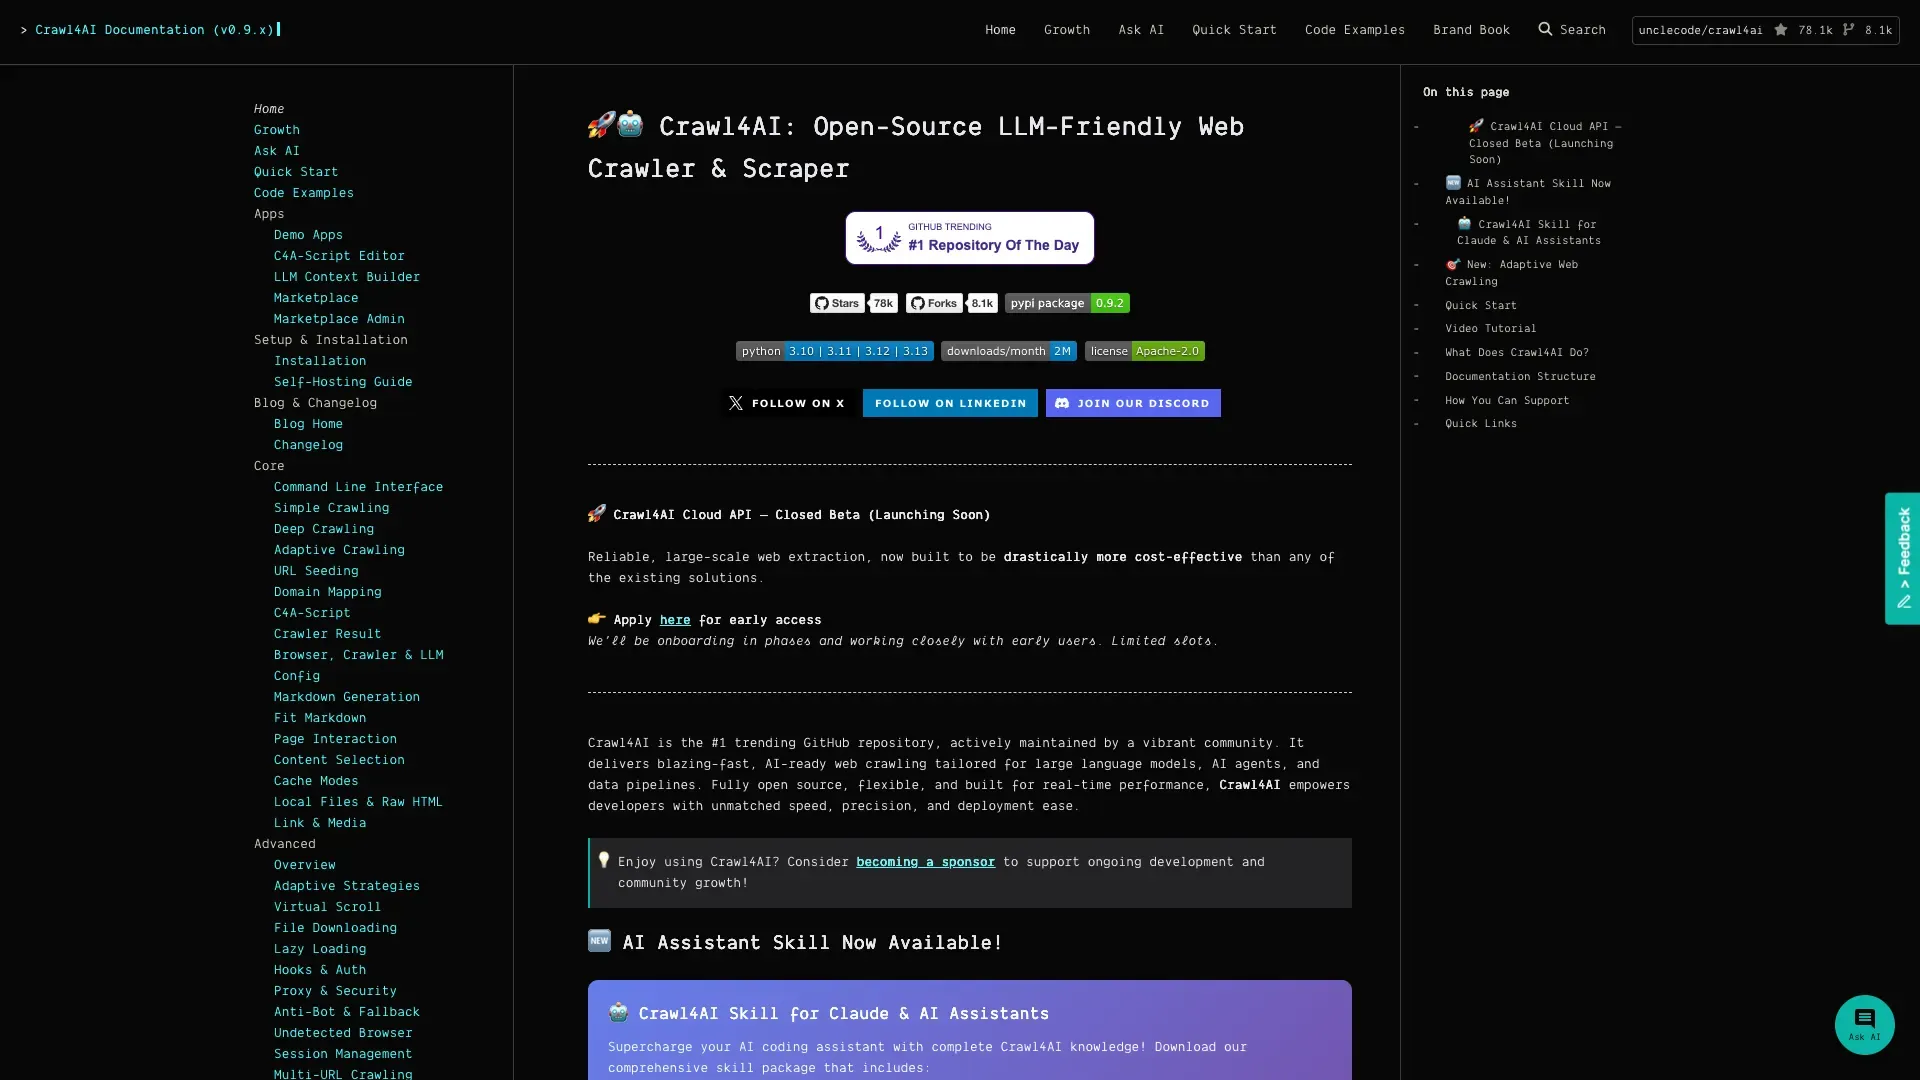Jump to Crawl4AI Cloud API section in page outline
The width and height of the screenshot is (1920, 1080).
[1545, 143]
